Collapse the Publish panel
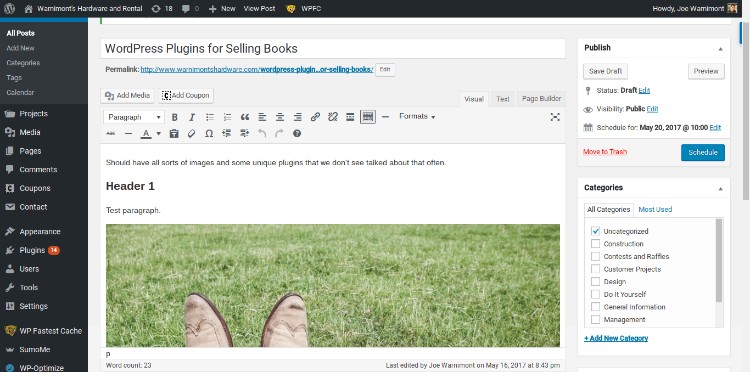This screenshot has width=750, height=372. [720, 48]
